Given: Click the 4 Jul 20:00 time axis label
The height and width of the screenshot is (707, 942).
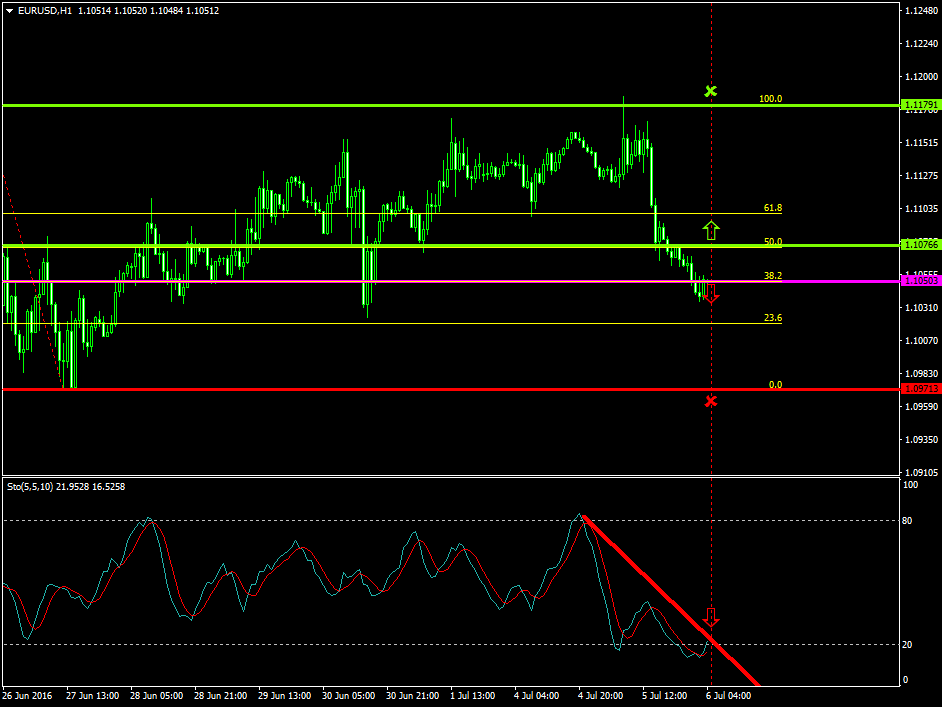Looking at the screenshot, I should point(598,695).
